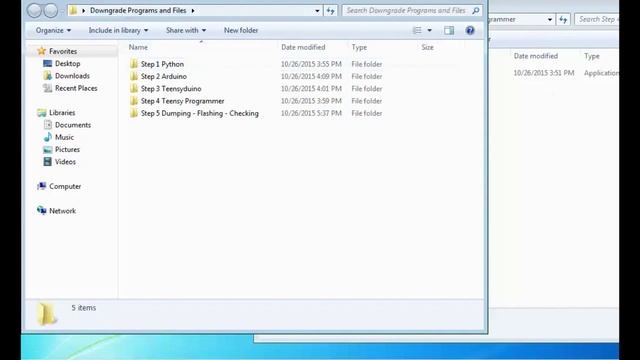Select Computer in navigation pane
This screenshot has width=640, height=360.
coord(65,186)
